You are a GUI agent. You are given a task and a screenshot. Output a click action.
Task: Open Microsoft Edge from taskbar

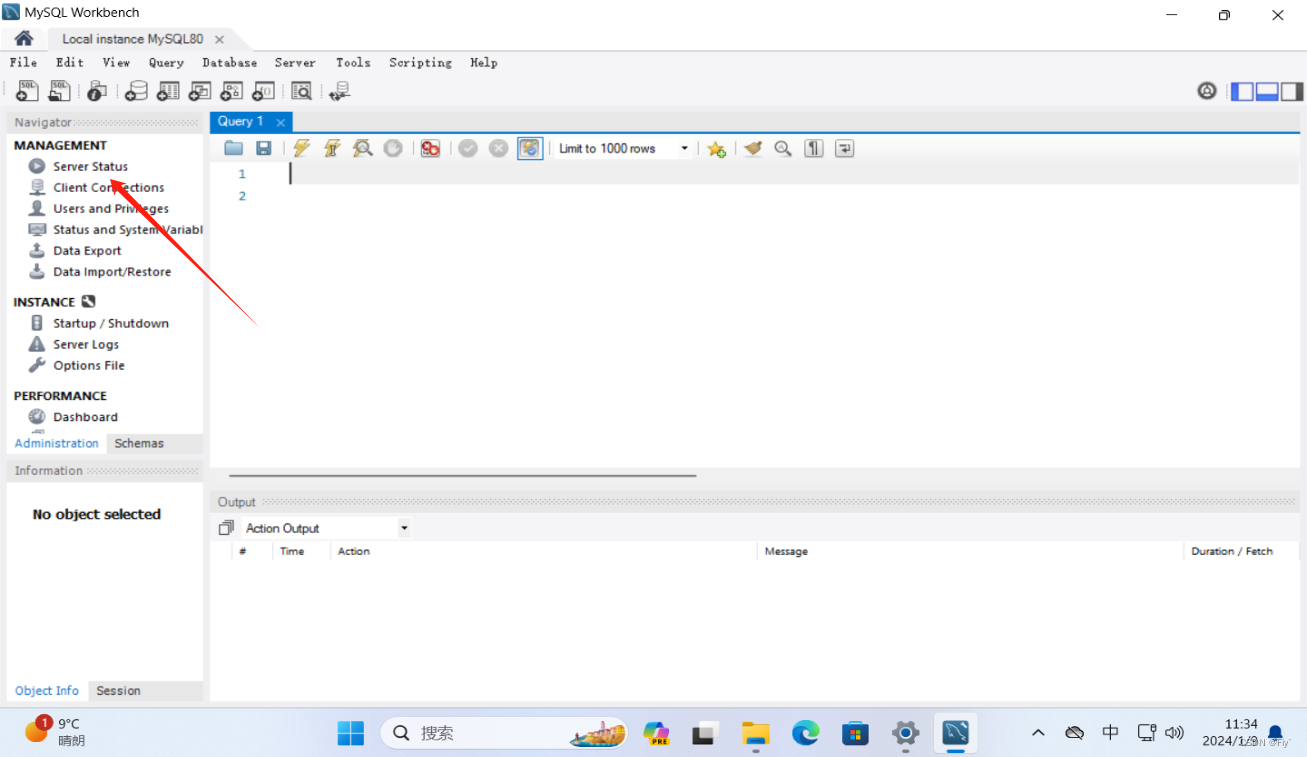(806, 733)
